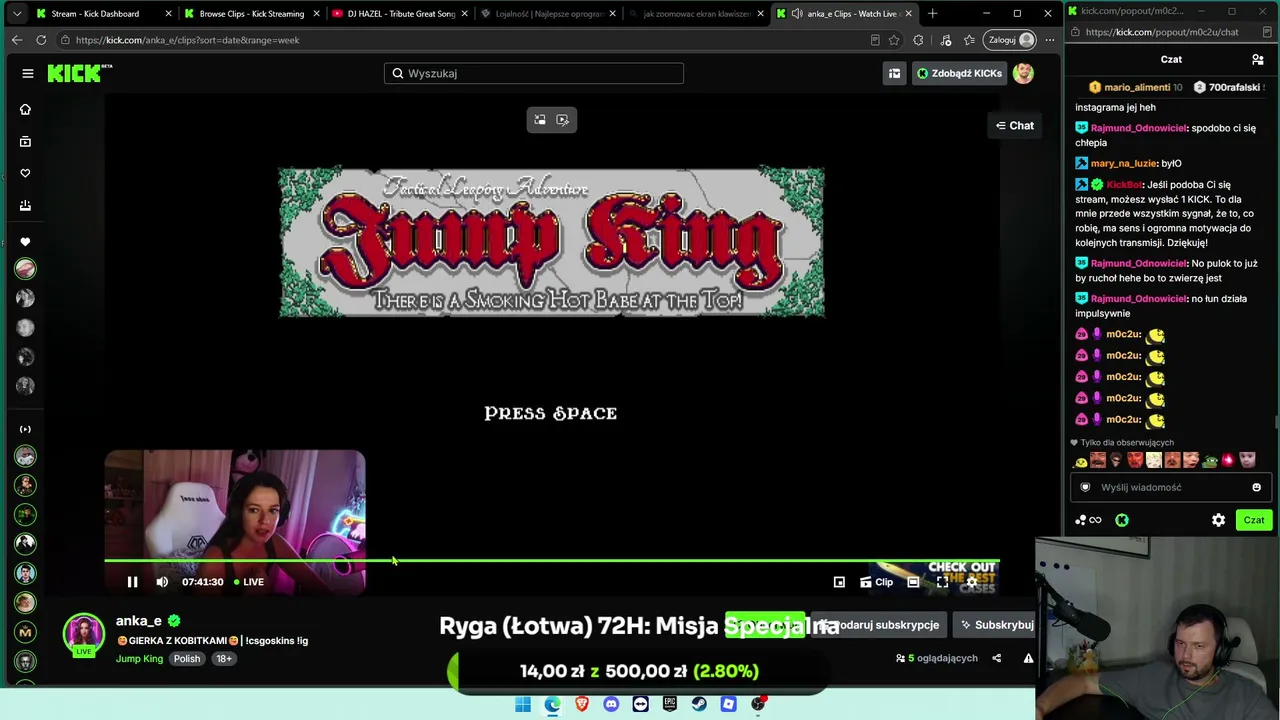The image size is (1280, 720).
Task: Pause the live stream video
Action: tap(132, 582)
